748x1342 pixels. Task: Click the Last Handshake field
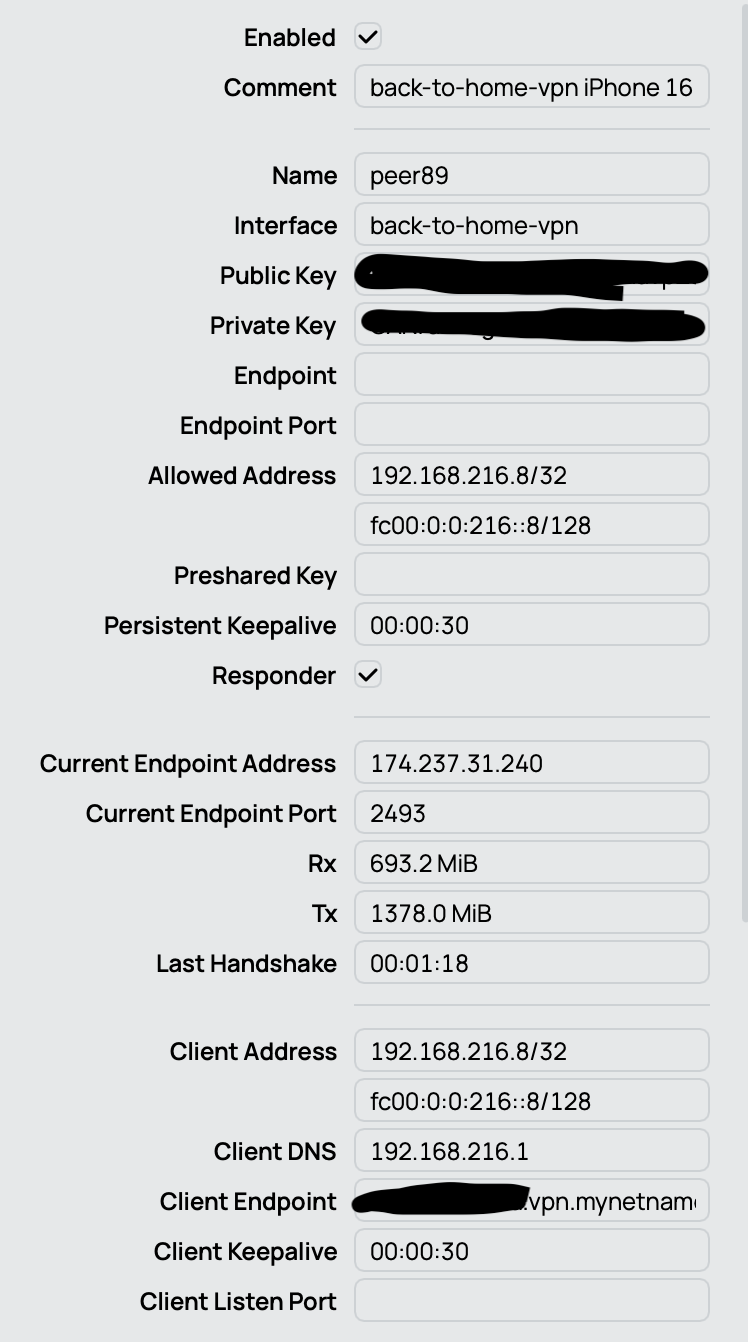coord(531,964)
